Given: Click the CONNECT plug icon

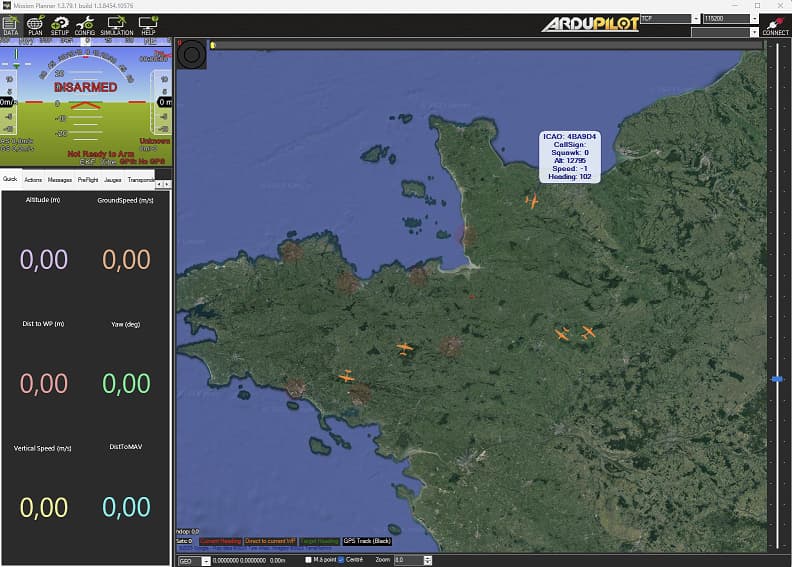Looking at the screenshot, I should 775,26.
